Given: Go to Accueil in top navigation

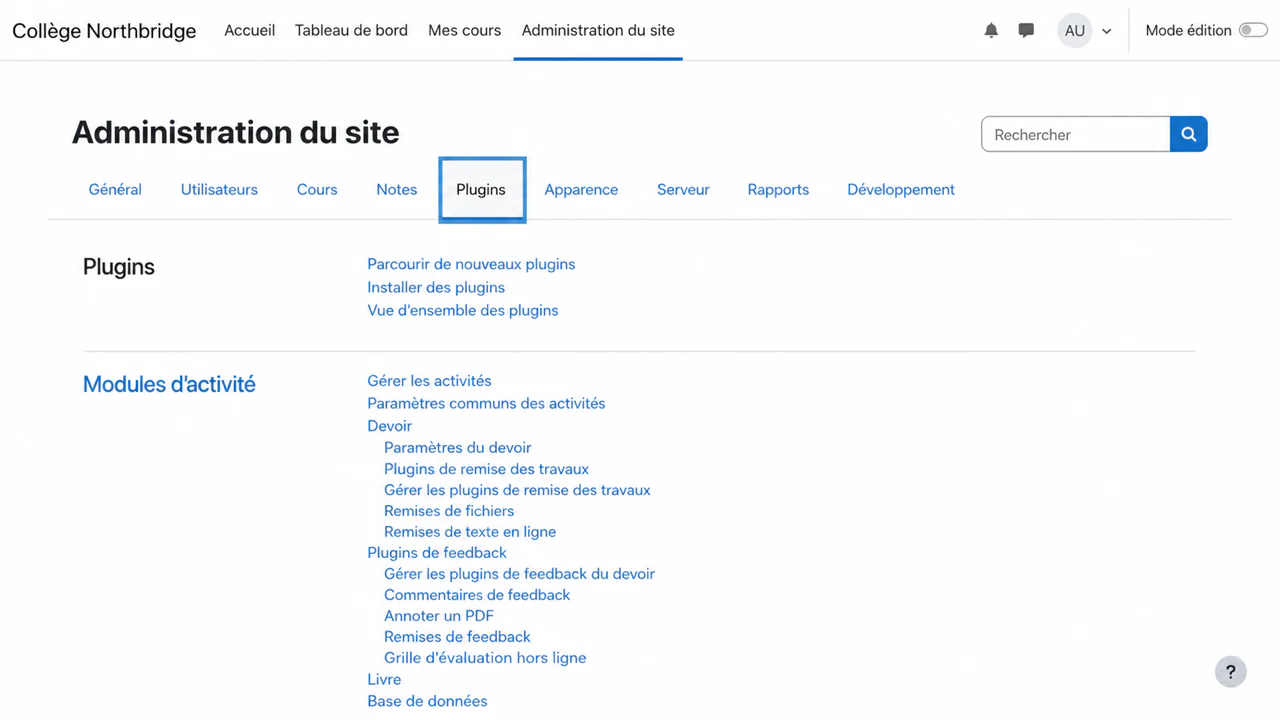Looking at the screenshot, I should point(250,30).
